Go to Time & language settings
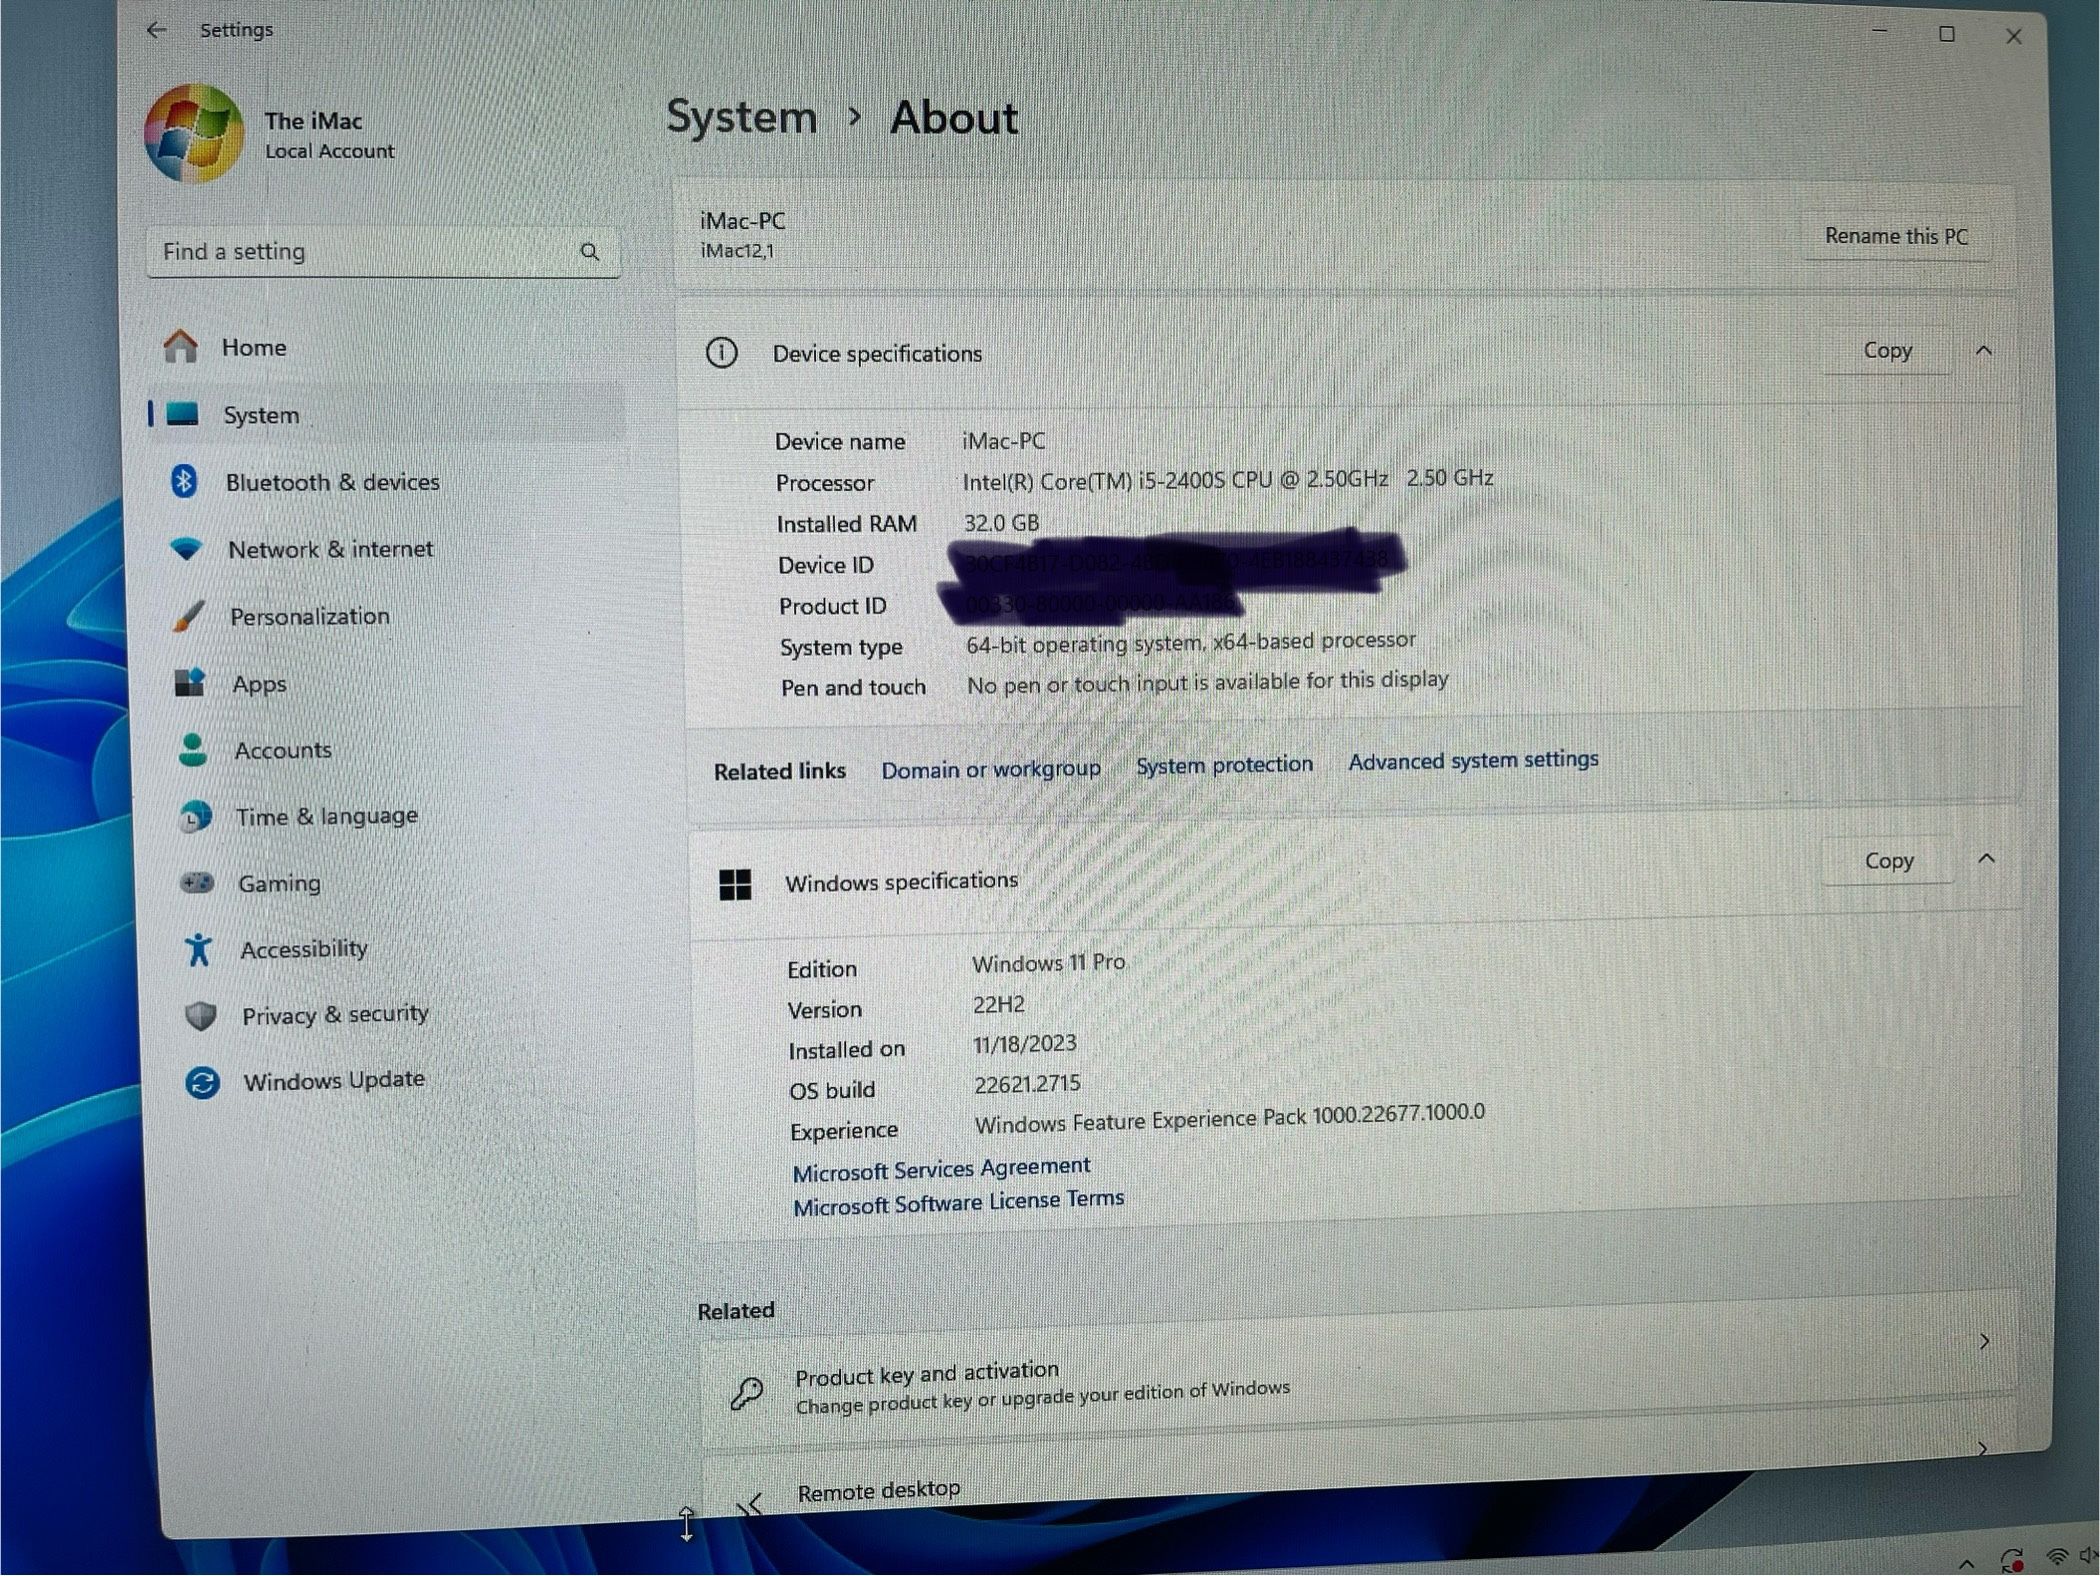The height and width of the screenshot is (1576, 2100). pyautogui.click(x=326, y=817)
